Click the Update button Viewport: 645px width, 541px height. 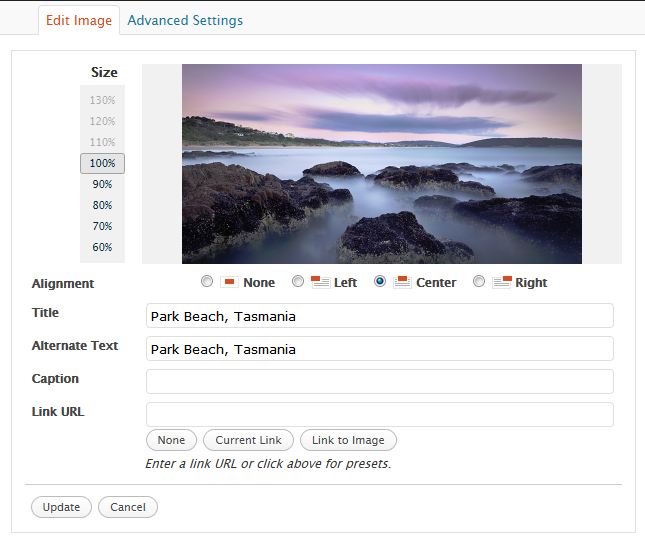[61, 507]
